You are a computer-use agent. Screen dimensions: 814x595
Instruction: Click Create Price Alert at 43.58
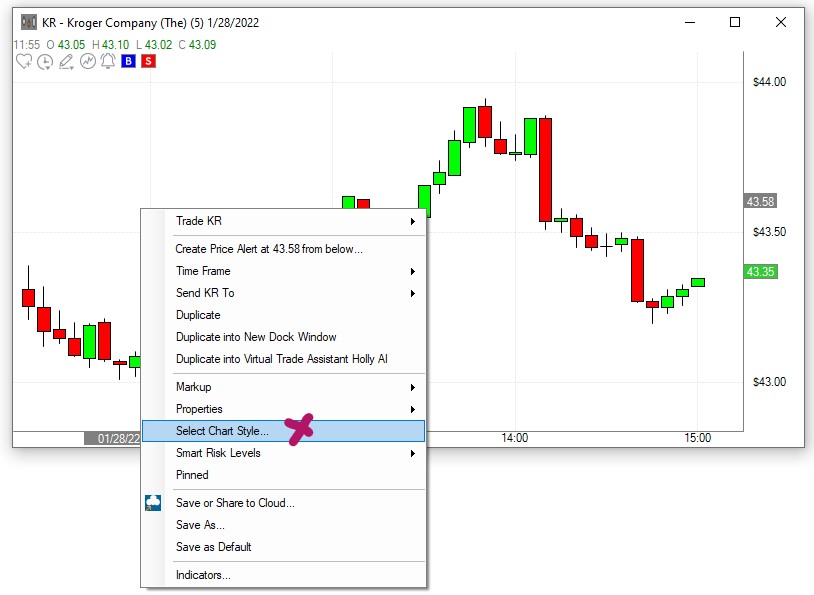269,249
